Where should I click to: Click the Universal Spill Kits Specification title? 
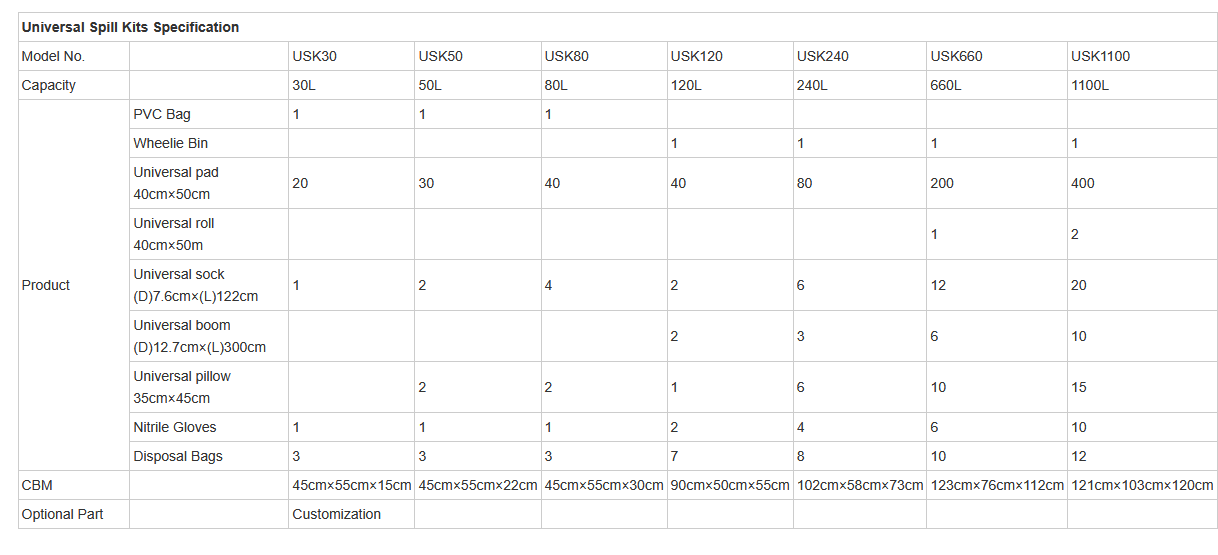[130, 27]
